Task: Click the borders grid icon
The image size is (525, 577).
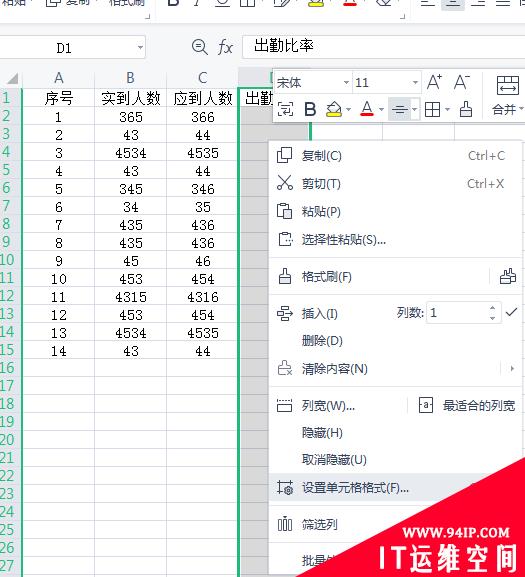Action: (432, 109)
